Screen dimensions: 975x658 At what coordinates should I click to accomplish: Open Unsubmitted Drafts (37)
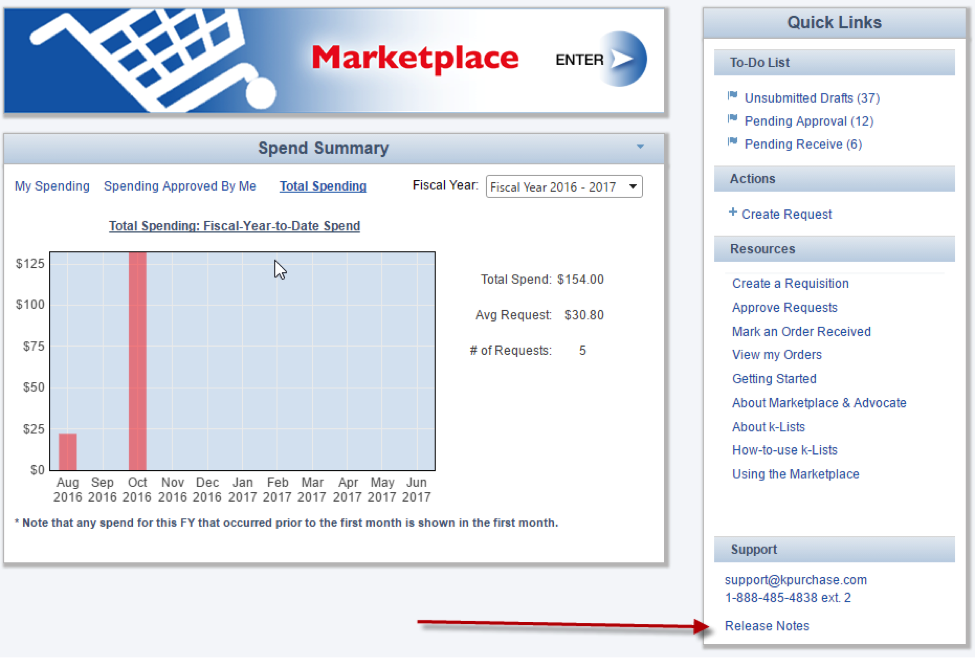pyautogui.click(x=812, y=98)
